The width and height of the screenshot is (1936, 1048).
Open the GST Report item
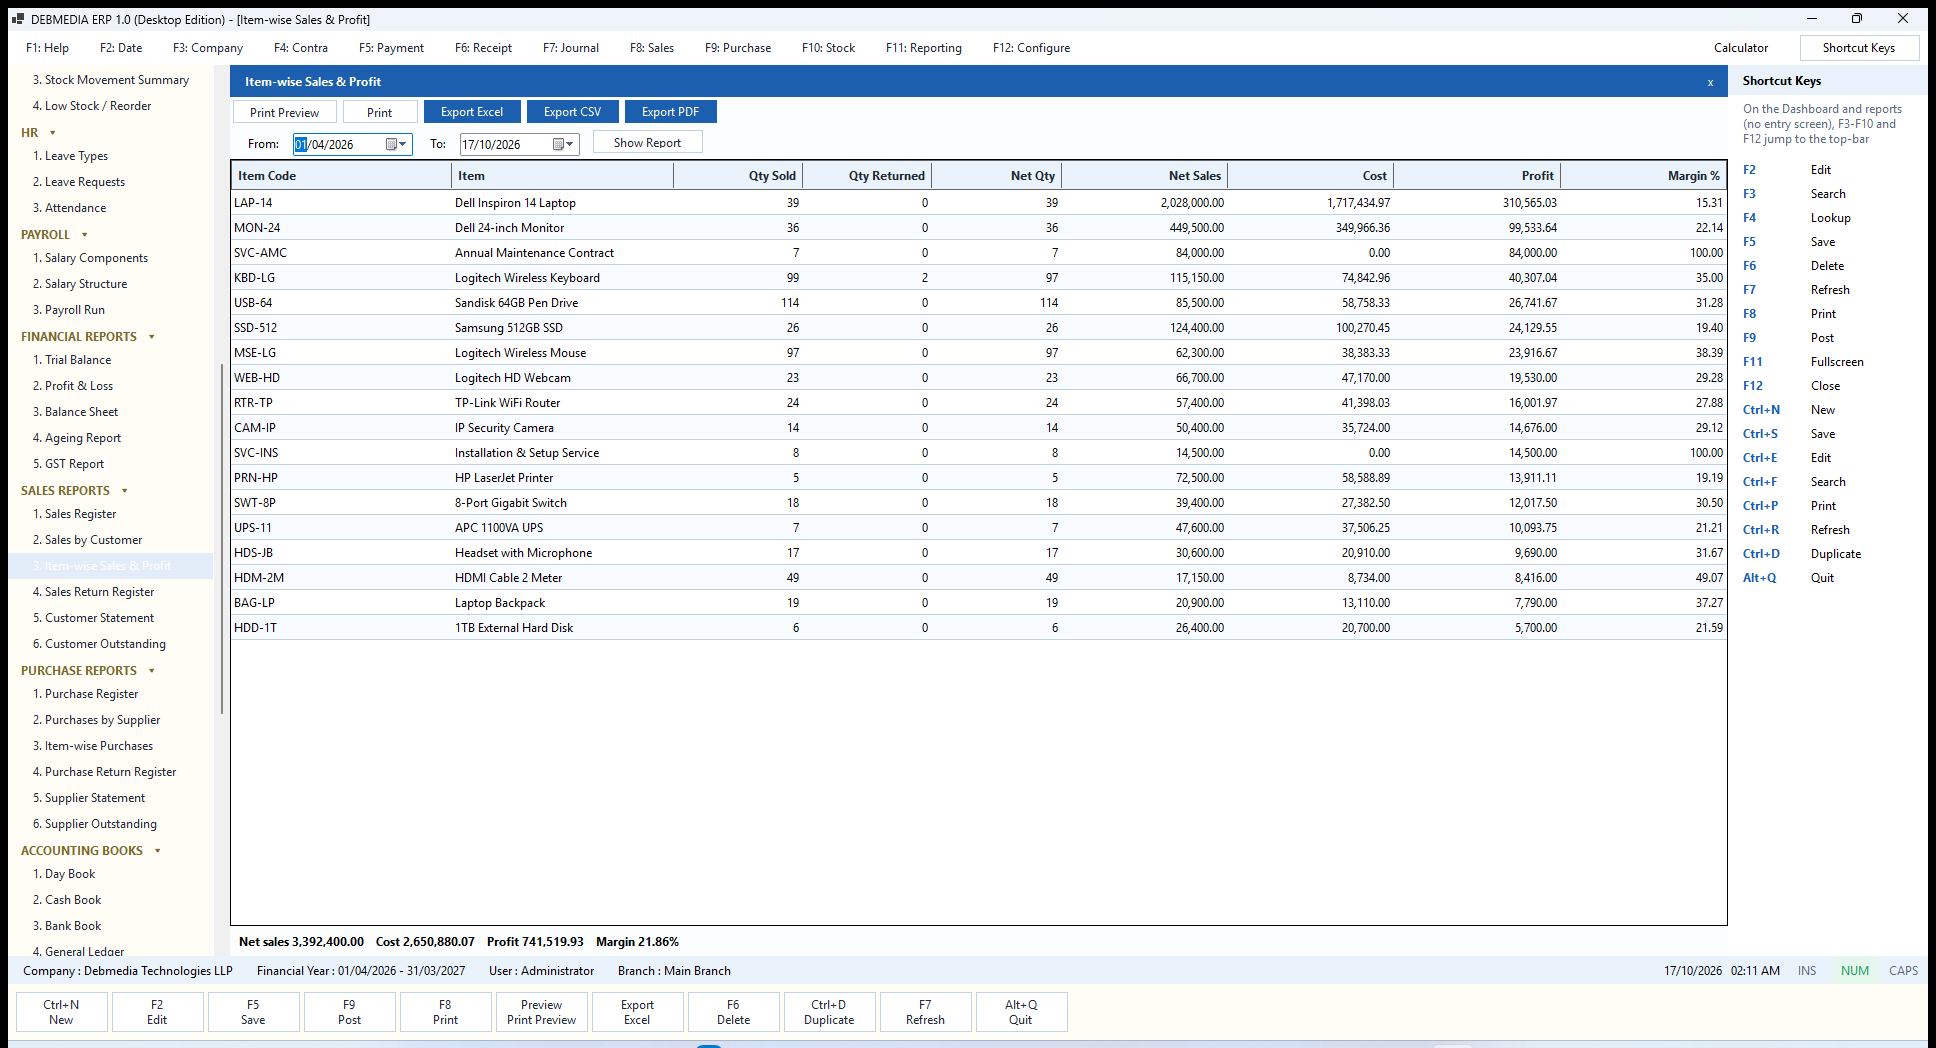tap(74, 464)
